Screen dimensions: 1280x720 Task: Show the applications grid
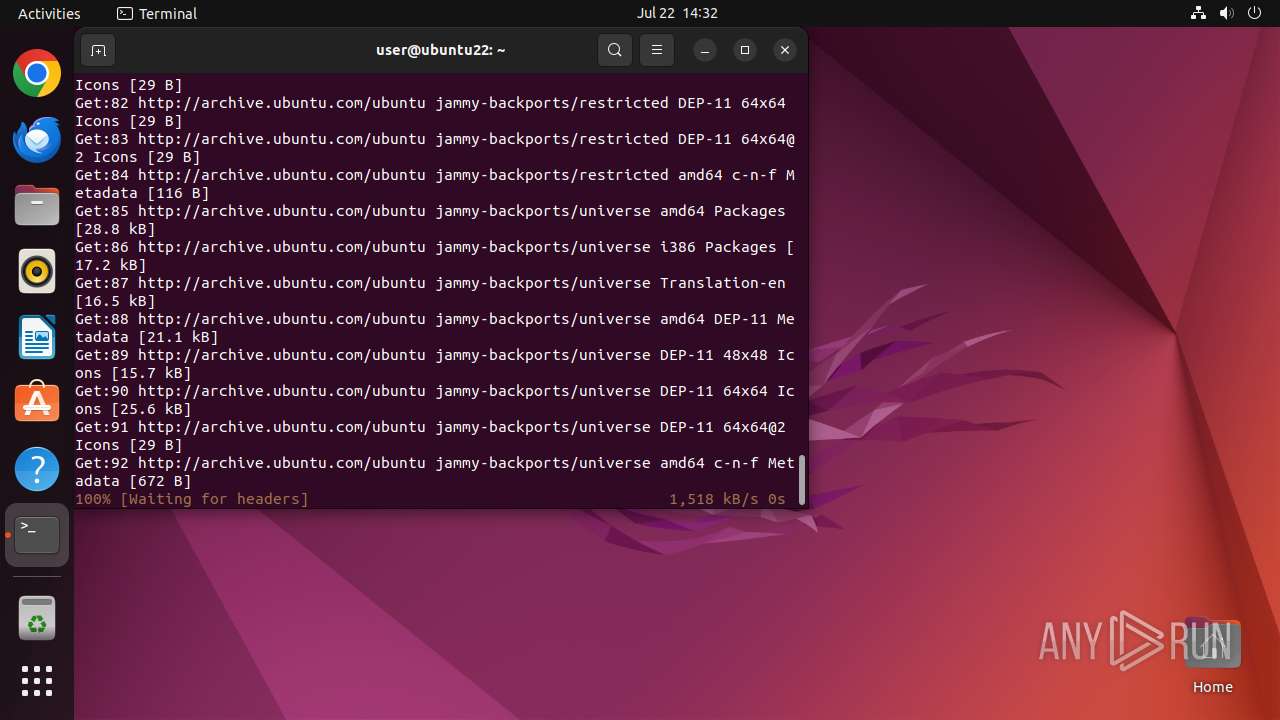pyautogui.click(x=37, y=681)
